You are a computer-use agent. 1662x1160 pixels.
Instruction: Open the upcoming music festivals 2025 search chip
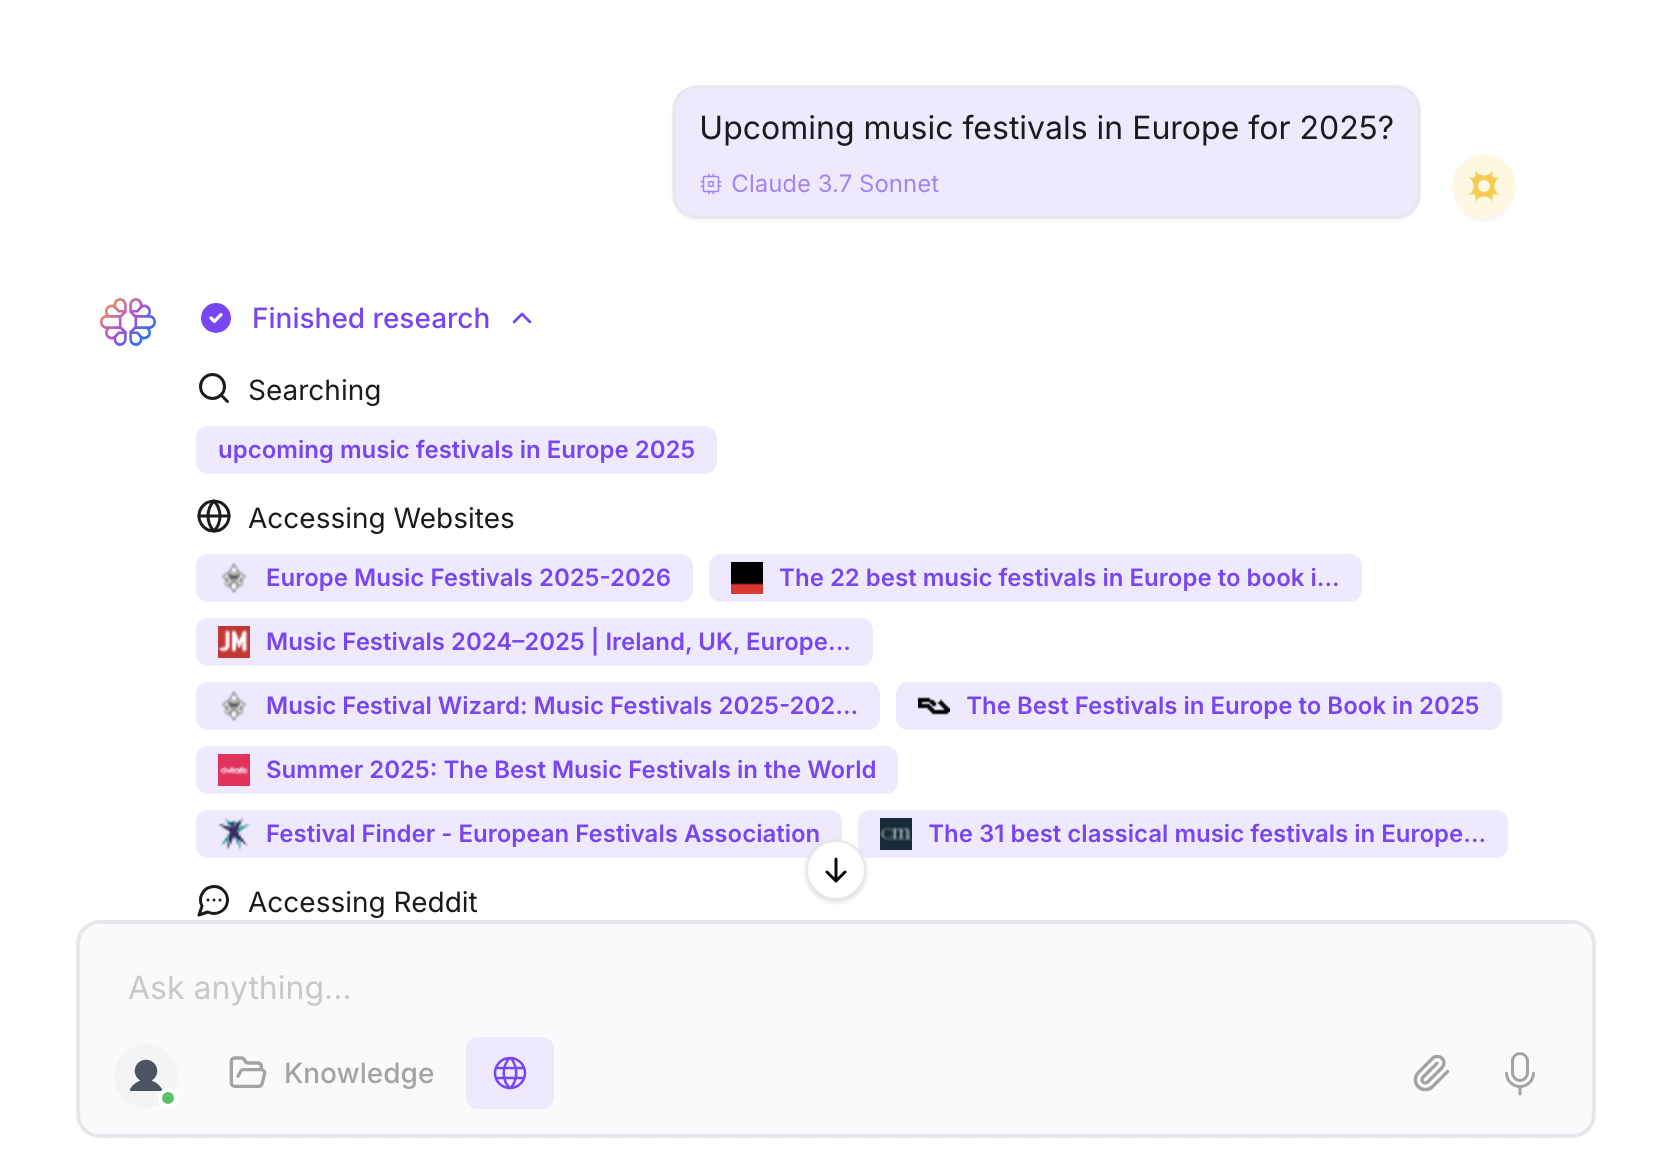click(x=456, y=450)
